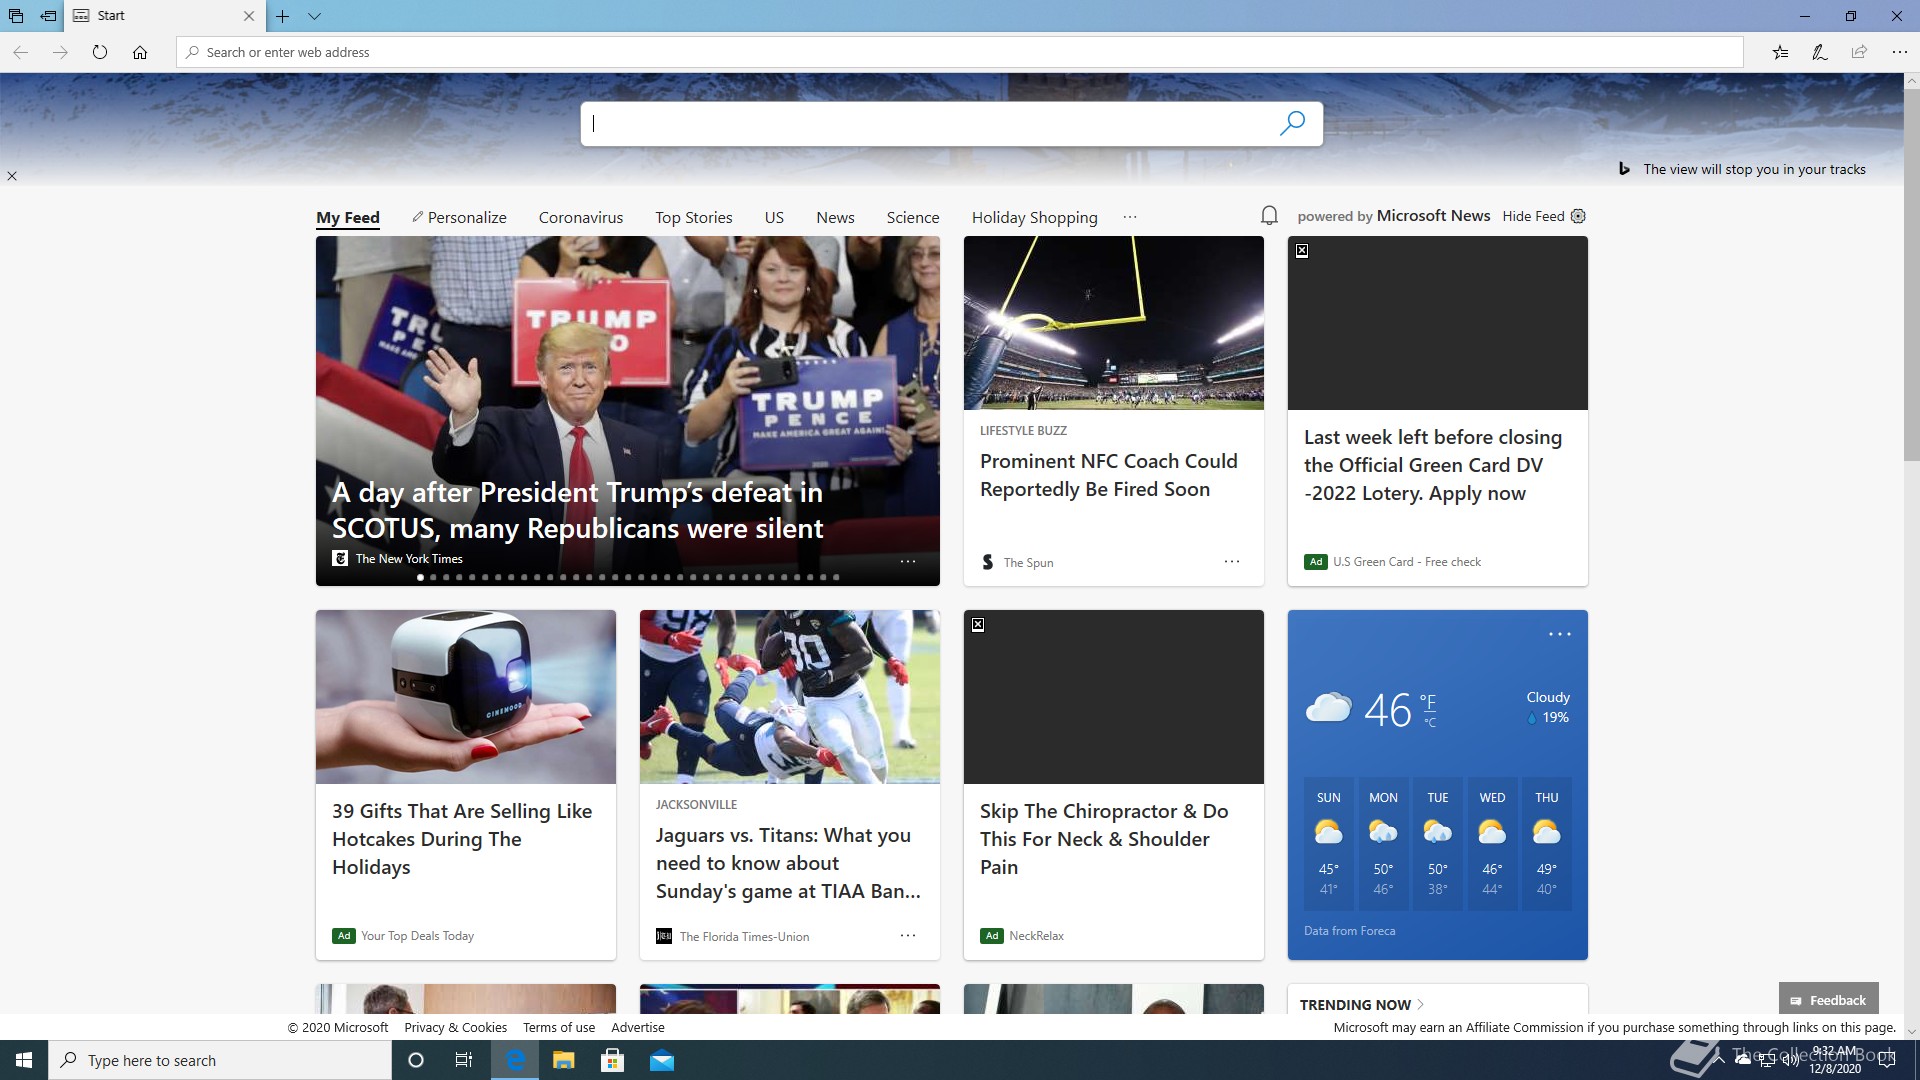Open the Favorites hub star icon
Viewport: 1920px width, 1080px height.
1780,52
